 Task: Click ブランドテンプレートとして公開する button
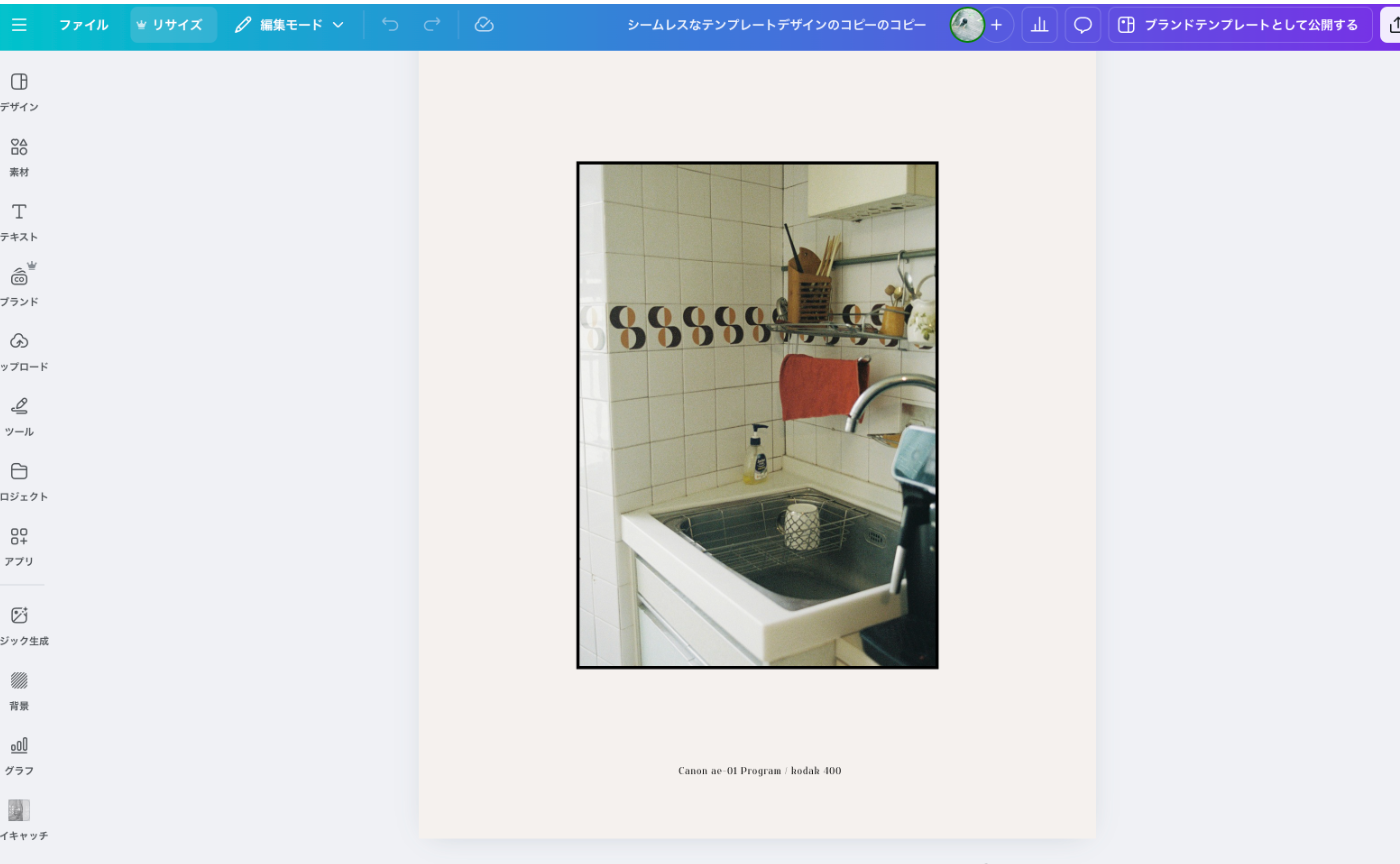1239,25
